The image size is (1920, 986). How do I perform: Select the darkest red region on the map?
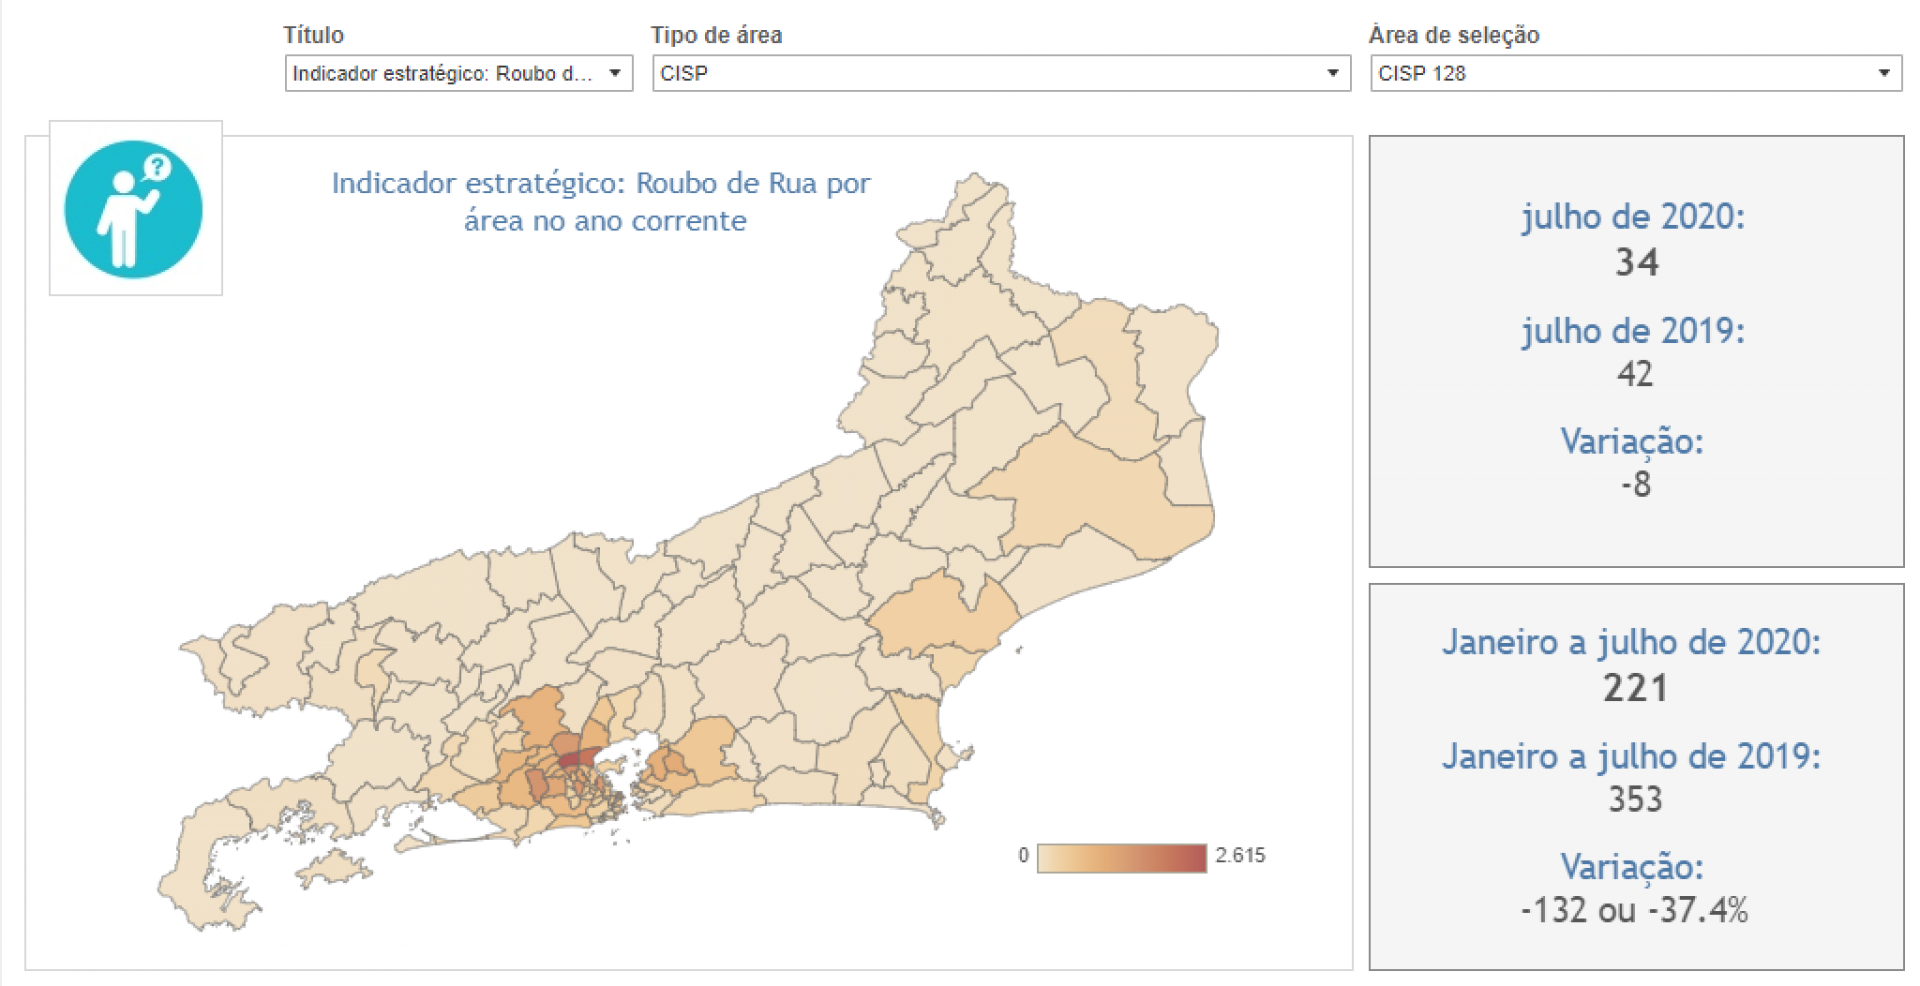578,757
